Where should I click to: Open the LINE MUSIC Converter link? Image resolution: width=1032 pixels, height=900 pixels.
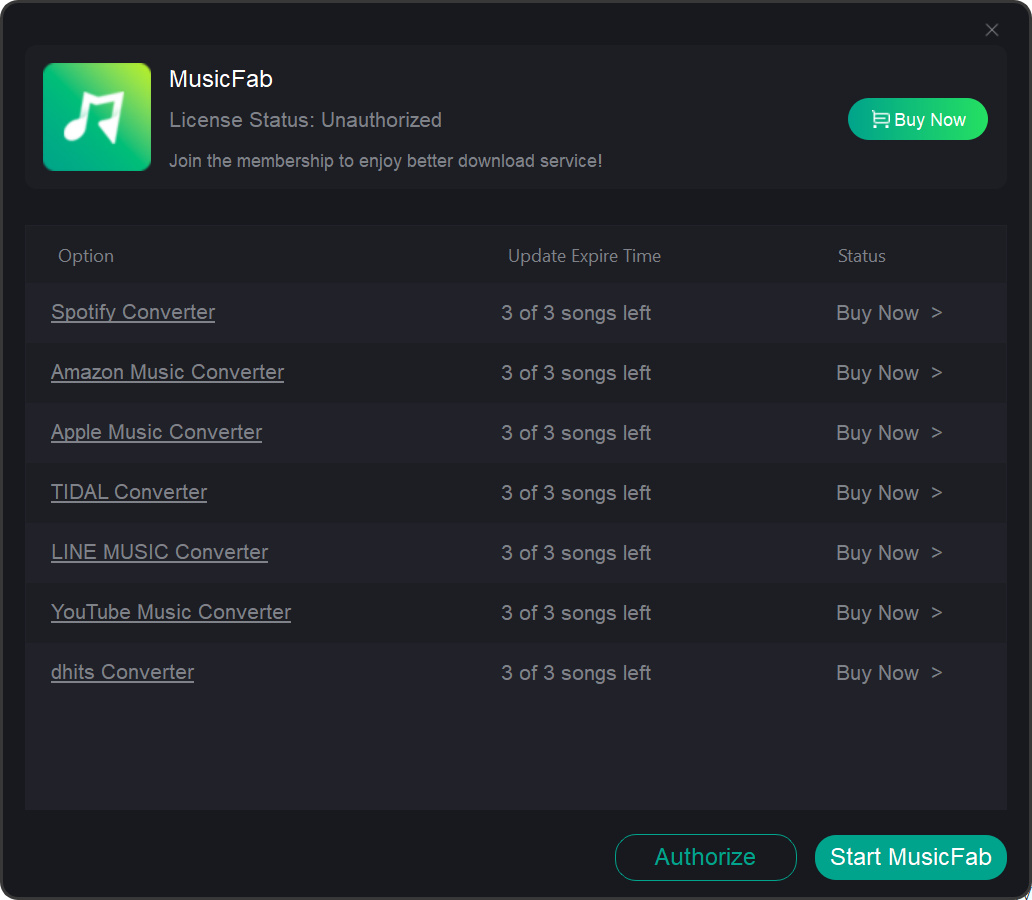(159, 552)
